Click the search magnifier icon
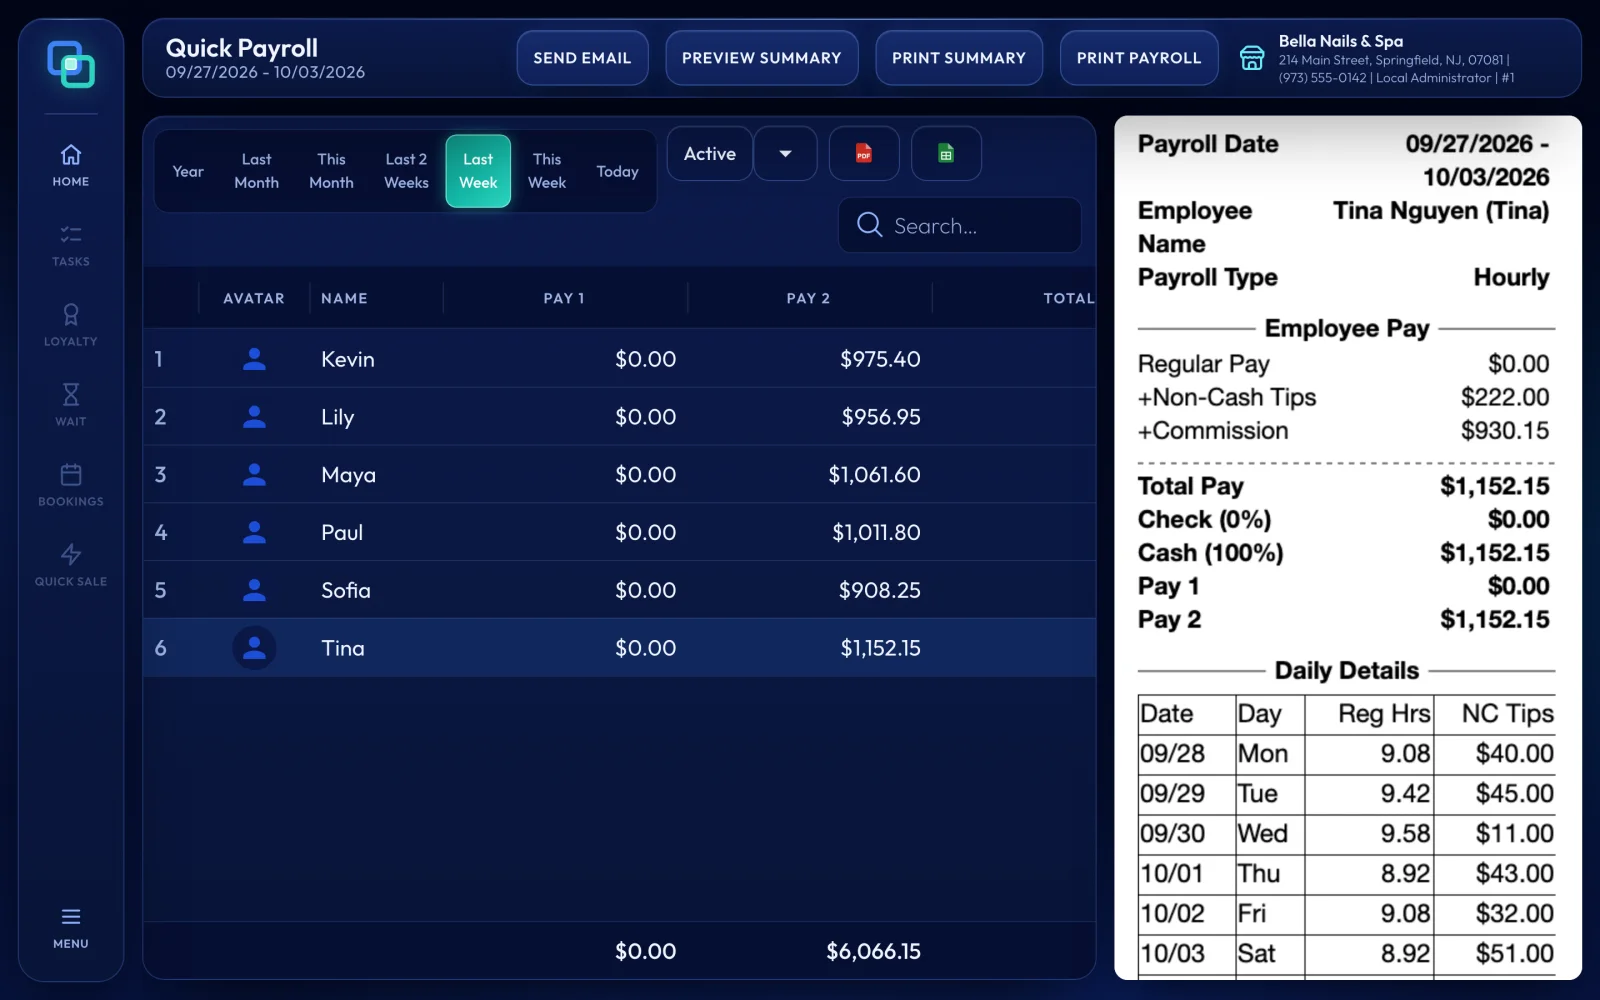 (x=870, y=225)
